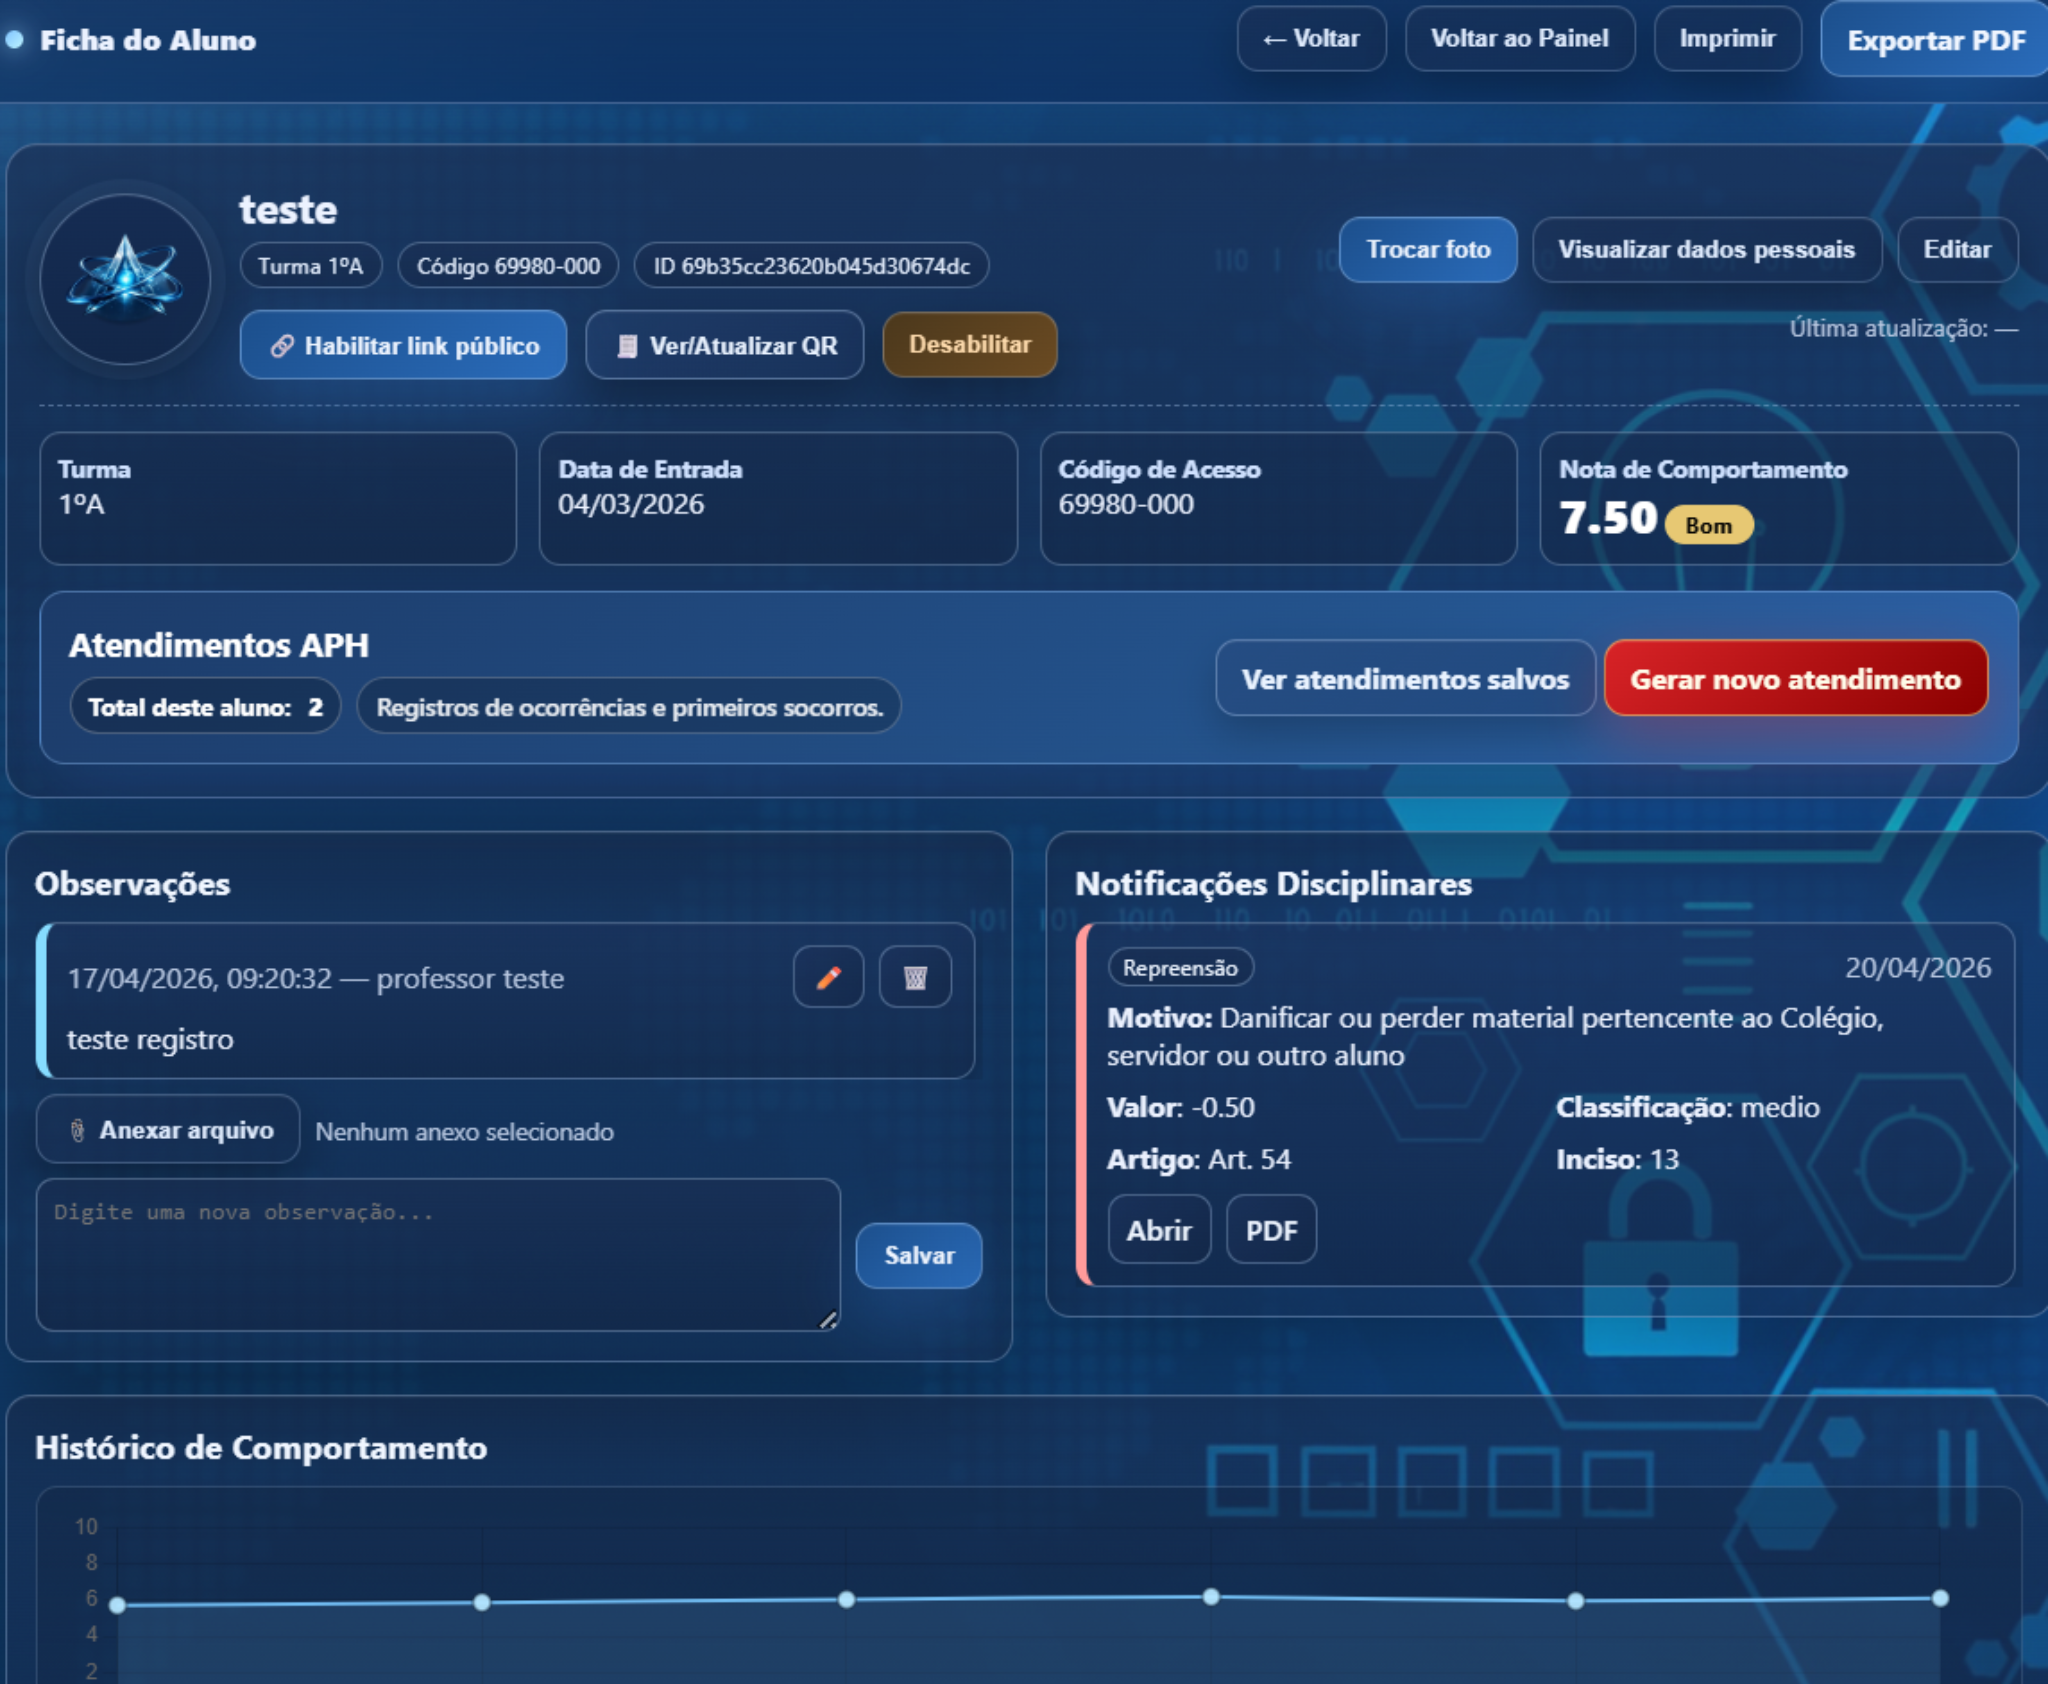
Task: Click 'Nenhum anexo selecionado' text
Action: pos(465,1131)
